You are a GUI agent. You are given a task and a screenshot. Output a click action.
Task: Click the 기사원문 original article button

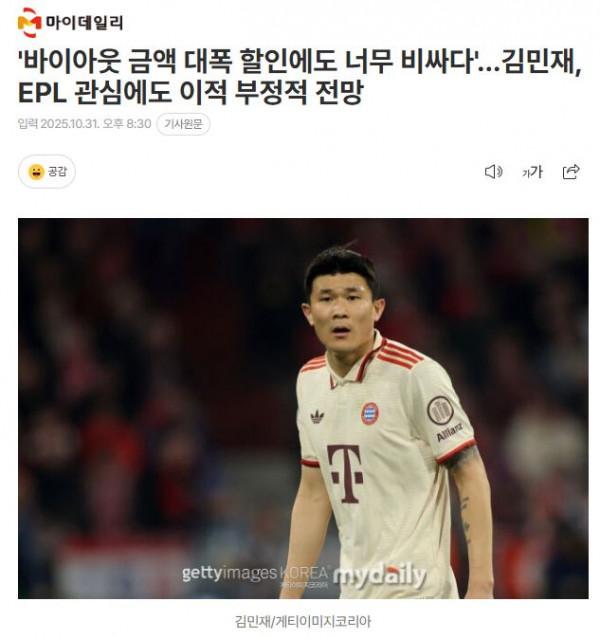(x=183, y=124)
